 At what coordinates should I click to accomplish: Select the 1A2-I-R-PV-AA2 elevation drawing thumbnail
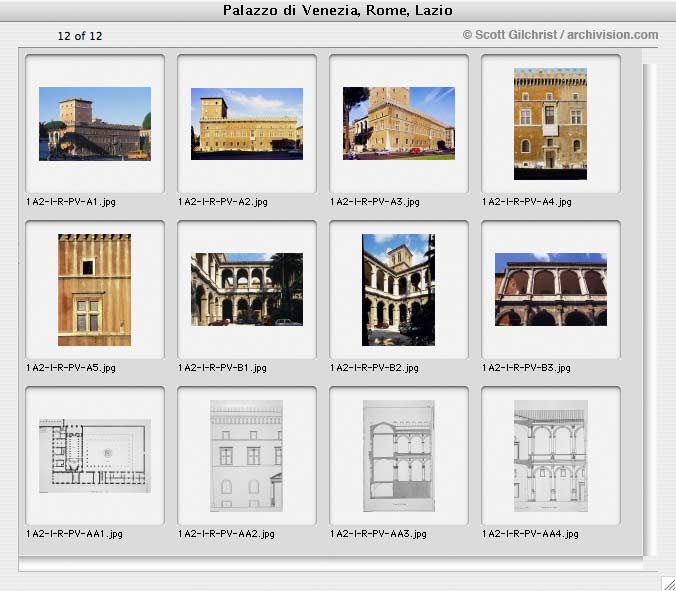click(x=247, y=456)
